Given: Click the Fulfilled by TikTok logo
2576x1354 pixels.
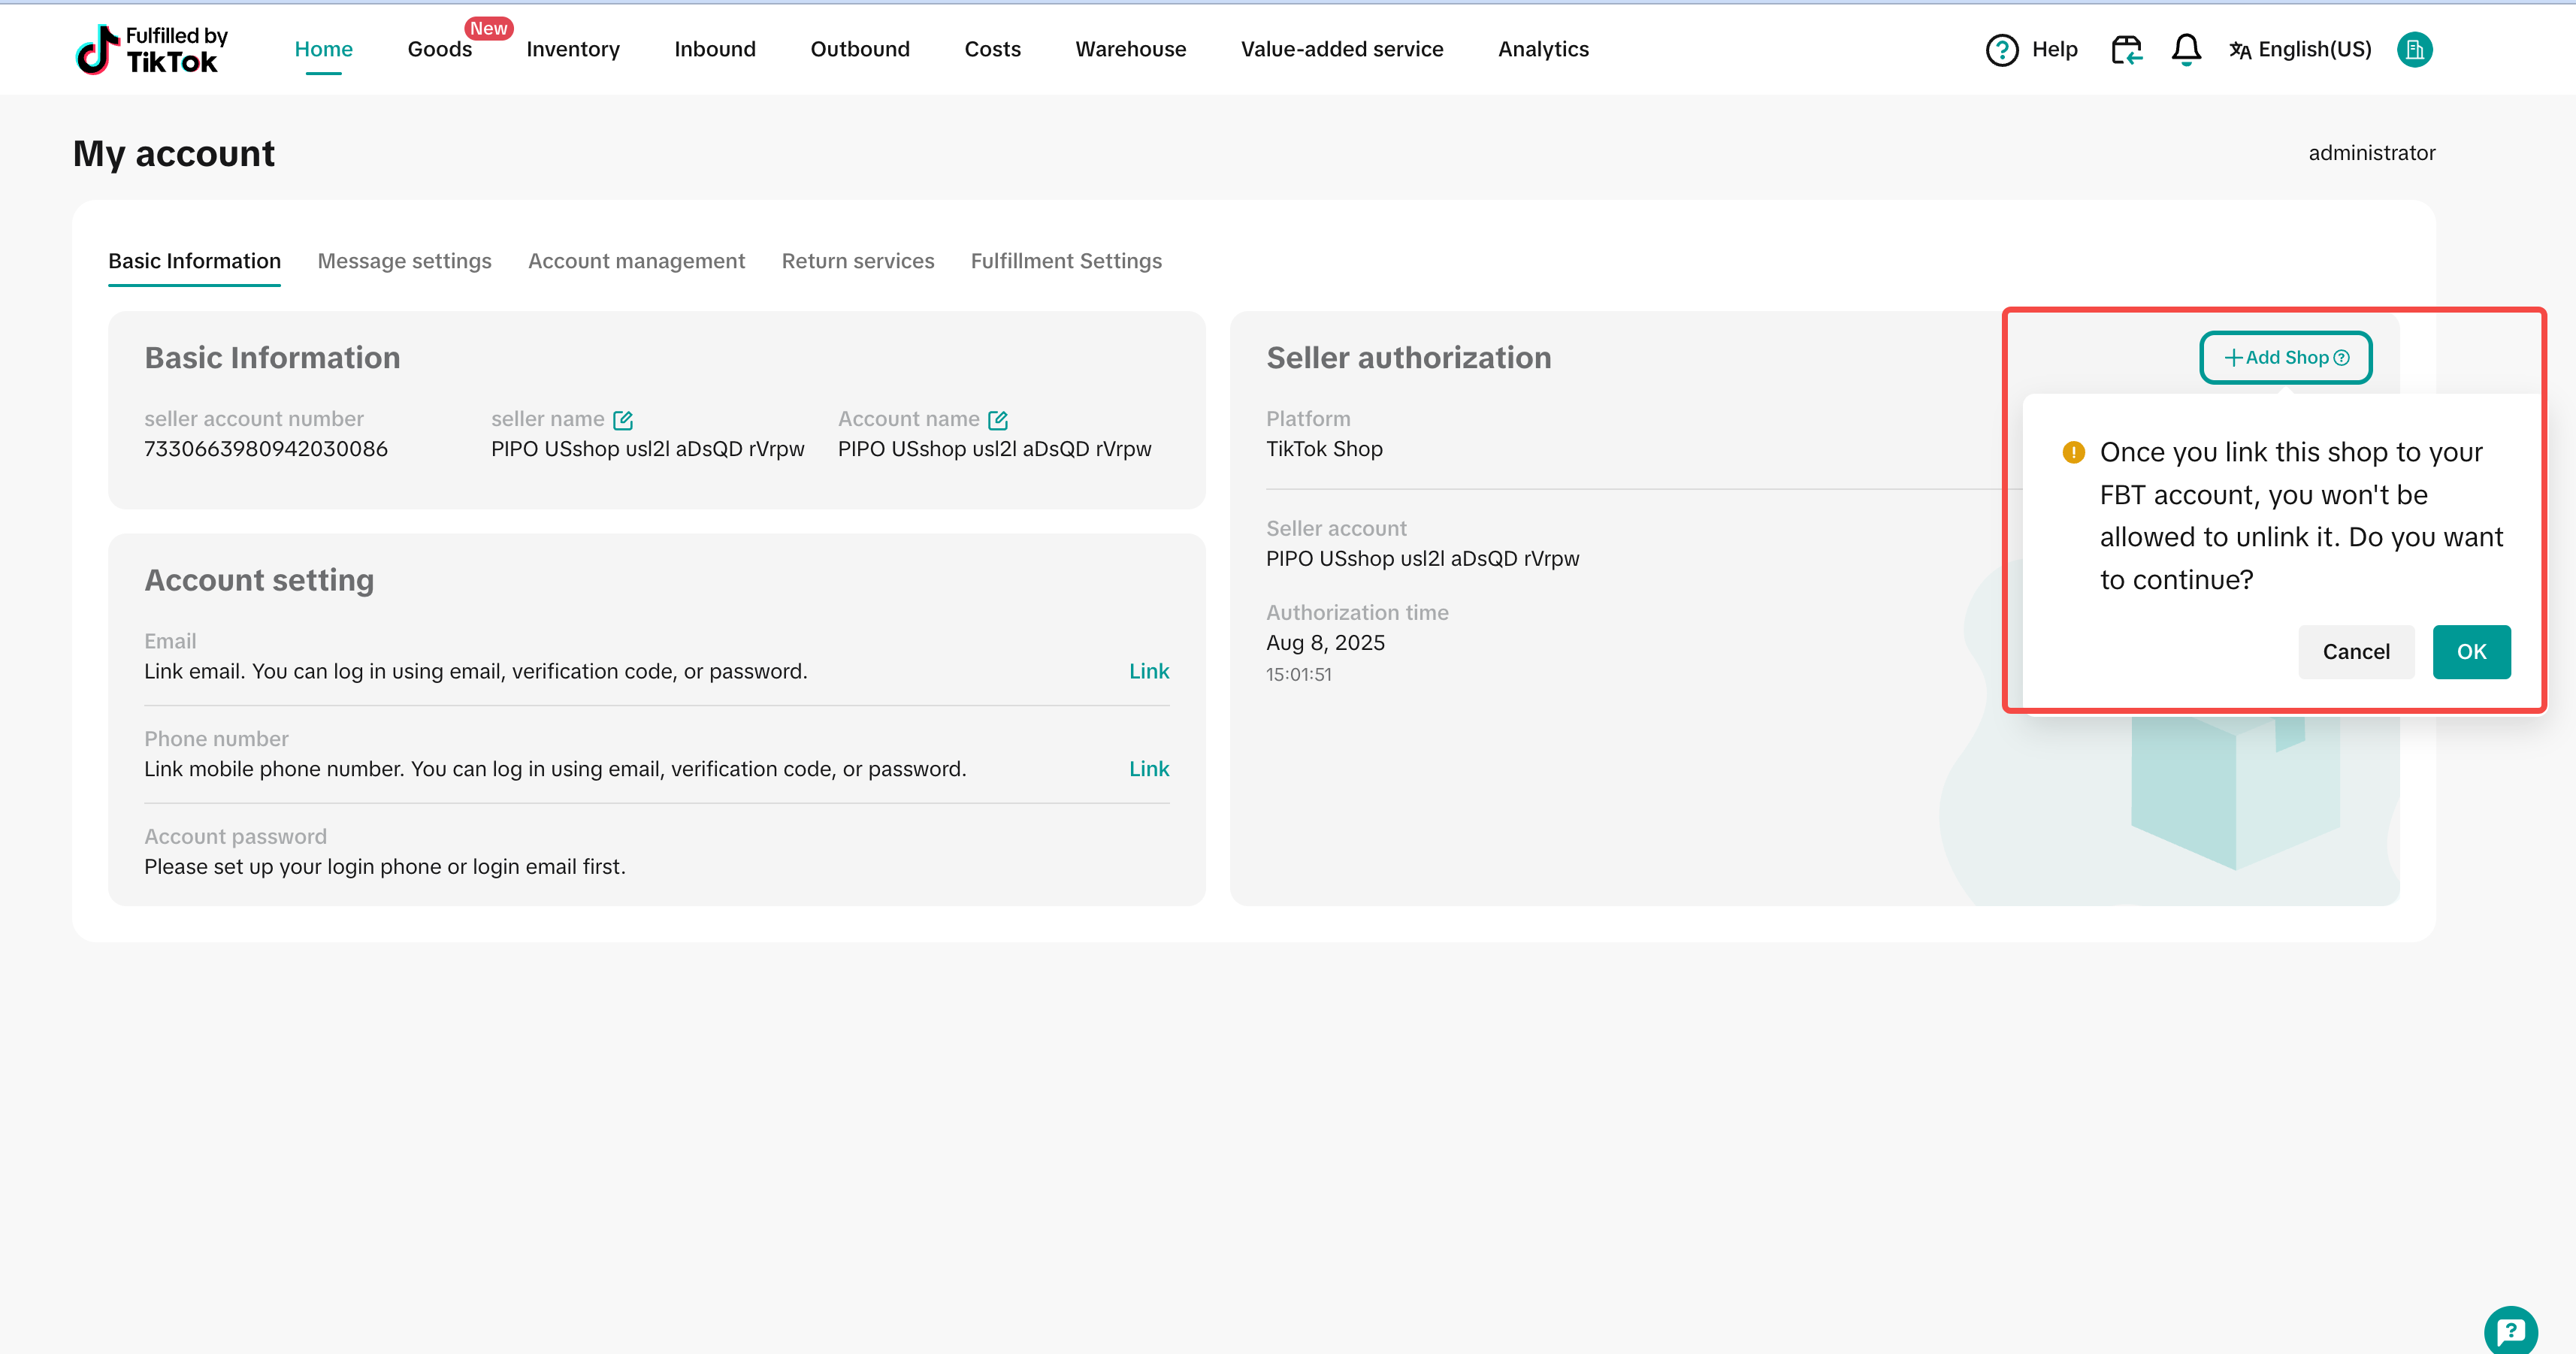Looking at the screenshot, I should pyautogui.click(x=152, y=49).
